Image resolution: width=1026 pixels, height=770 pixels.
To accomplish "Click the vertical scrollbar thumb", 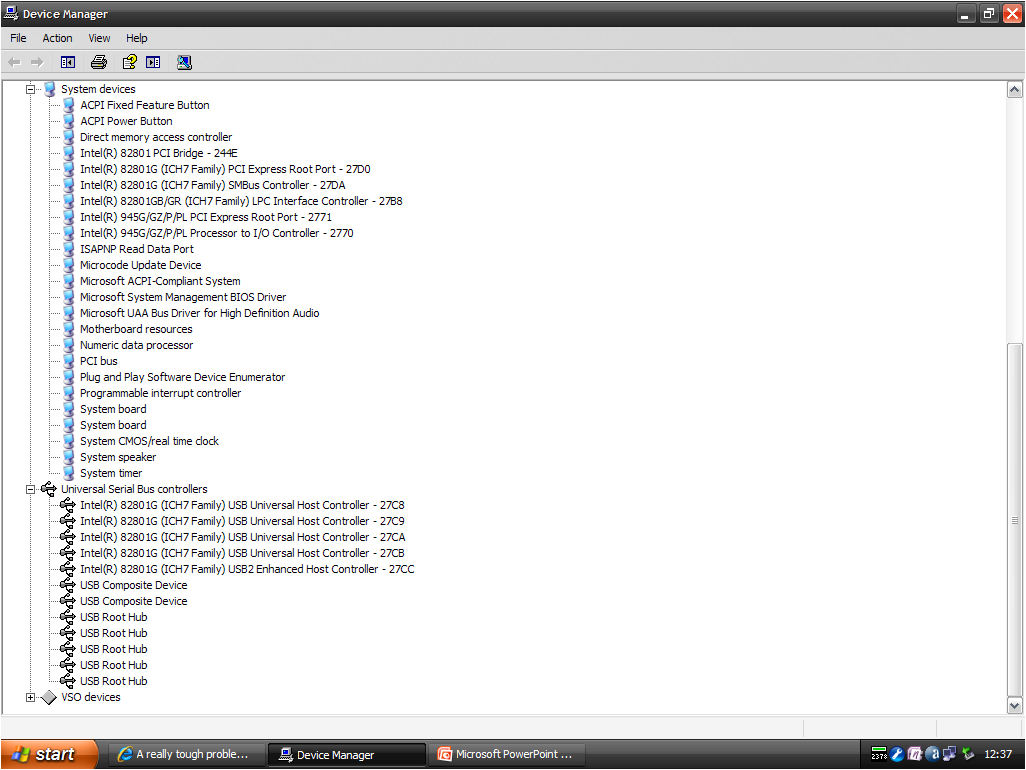I will [x=1014, y=520].
